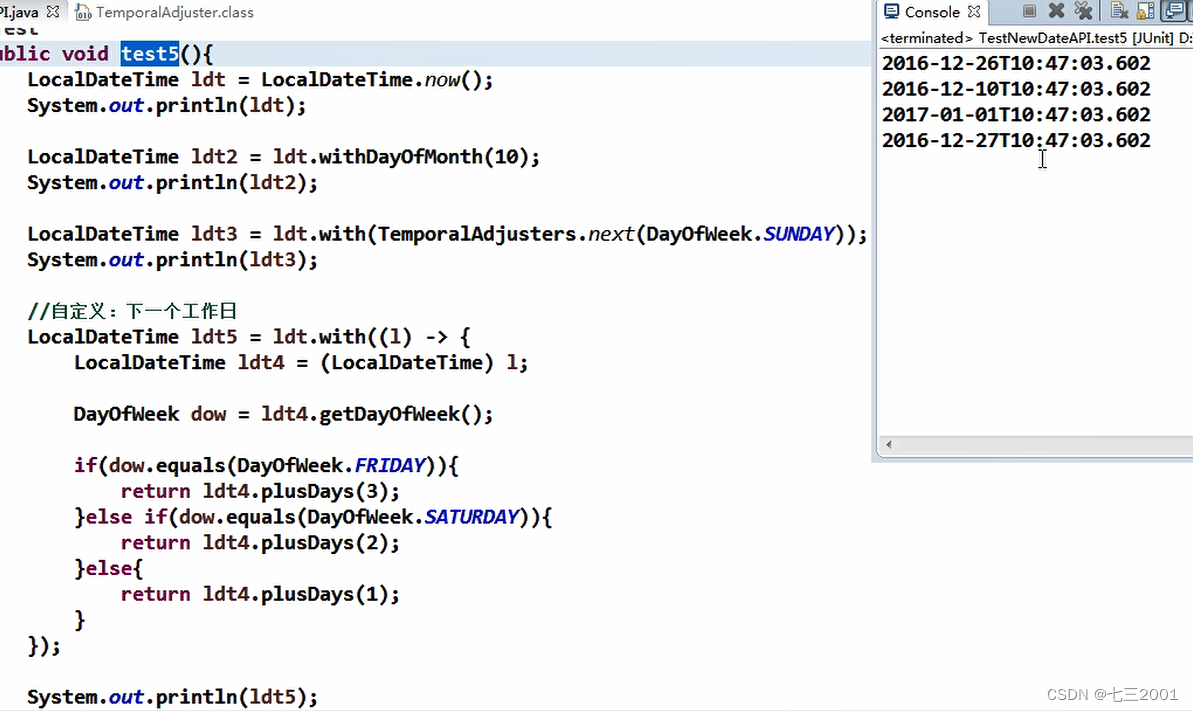
Task: Close the PI.java editor tab
Action: pos(53,13)
